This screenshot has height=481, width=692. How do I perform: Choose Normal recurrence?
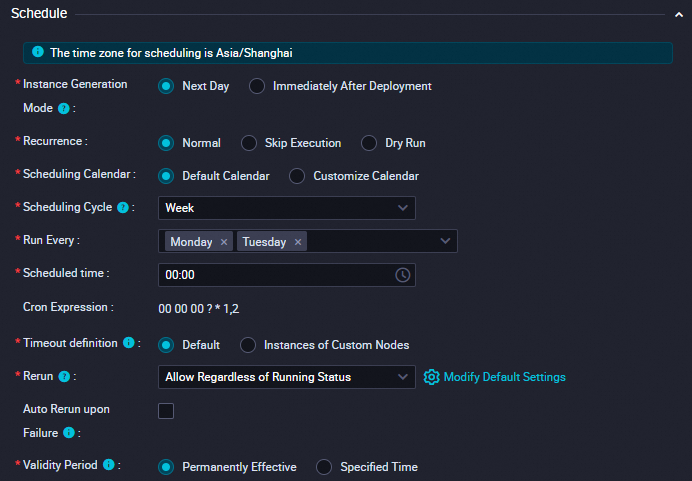tap(166, 143)
